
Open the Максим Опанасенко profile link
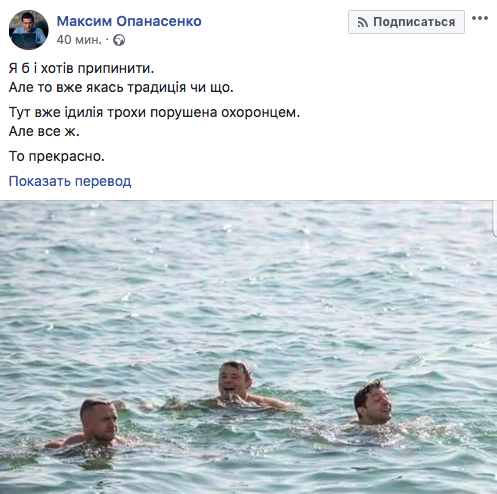click(x=129, y=21)
